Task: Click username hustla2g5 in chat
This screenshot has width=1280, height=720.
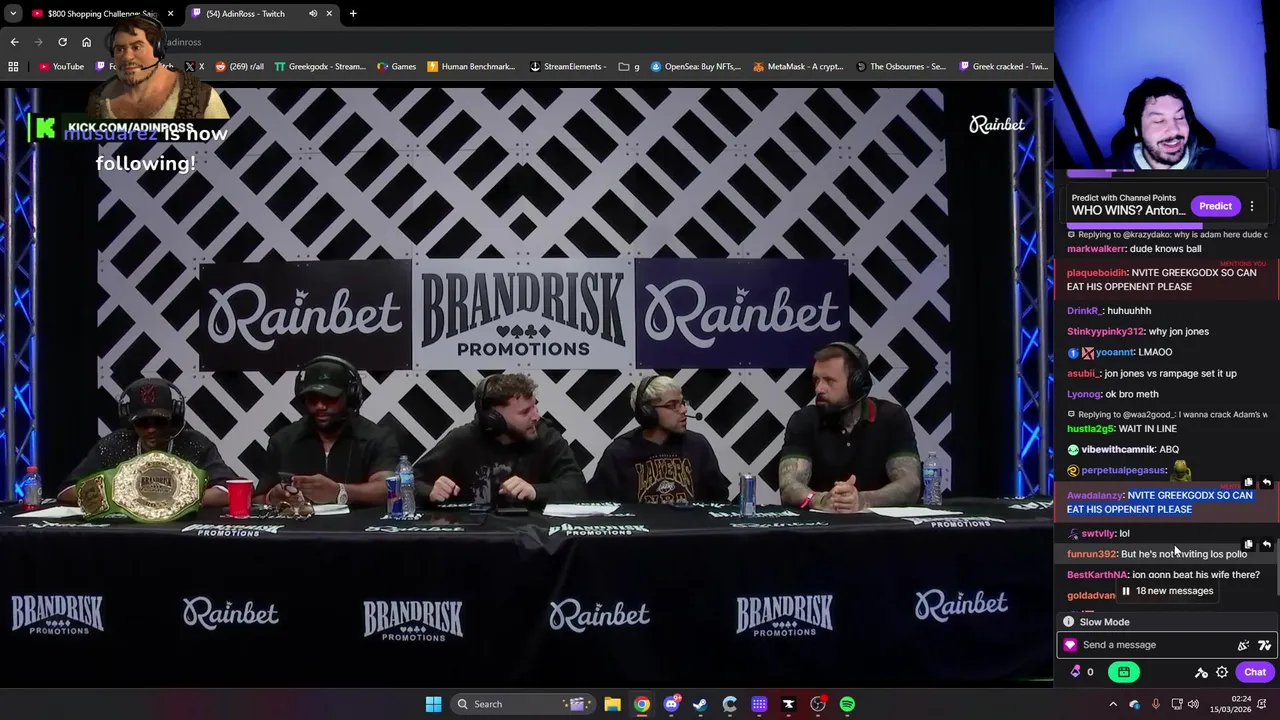Action: click(1090, 429)
